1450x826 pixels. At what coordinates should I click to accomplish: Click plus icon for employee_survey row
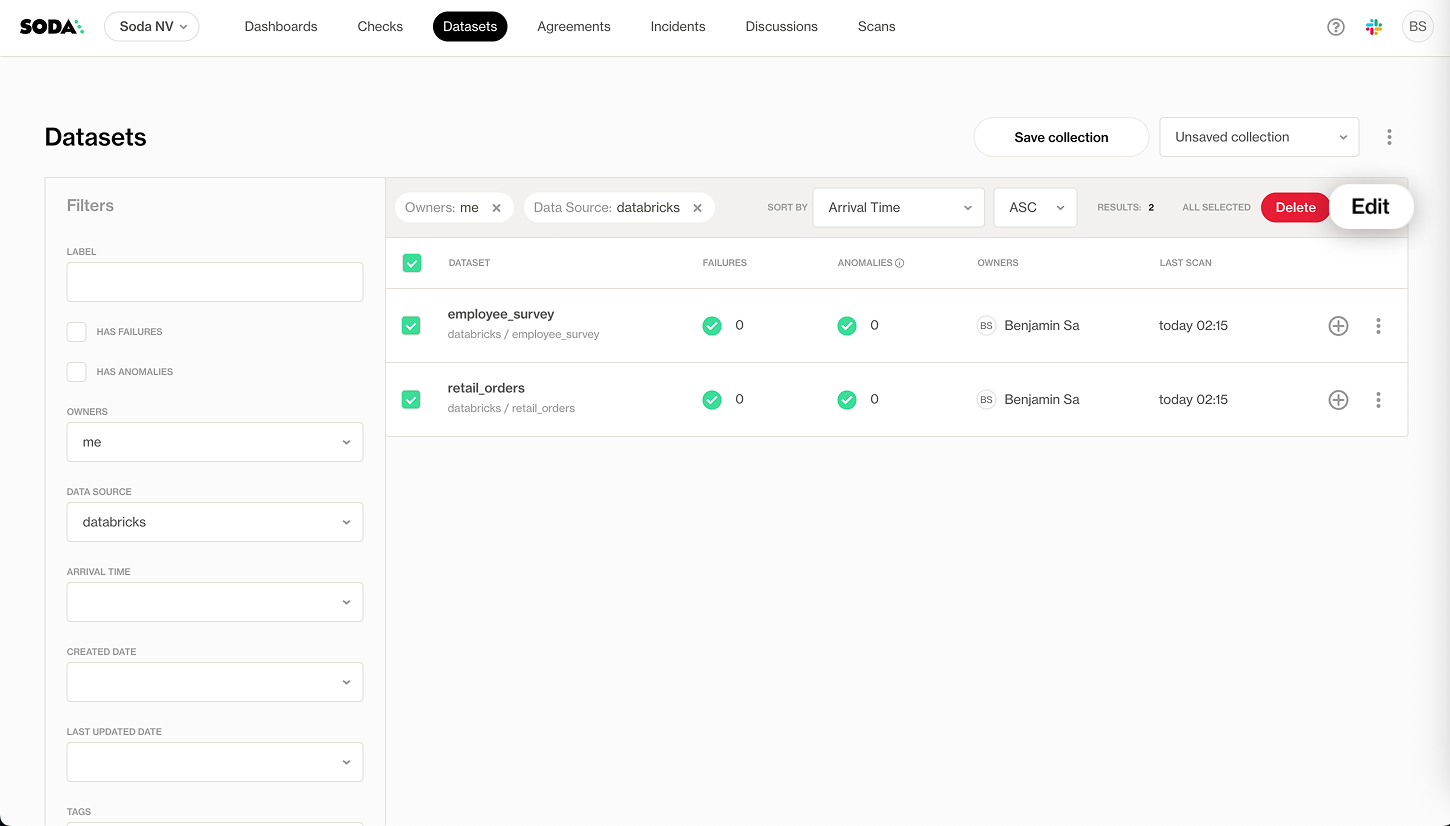1338,326
